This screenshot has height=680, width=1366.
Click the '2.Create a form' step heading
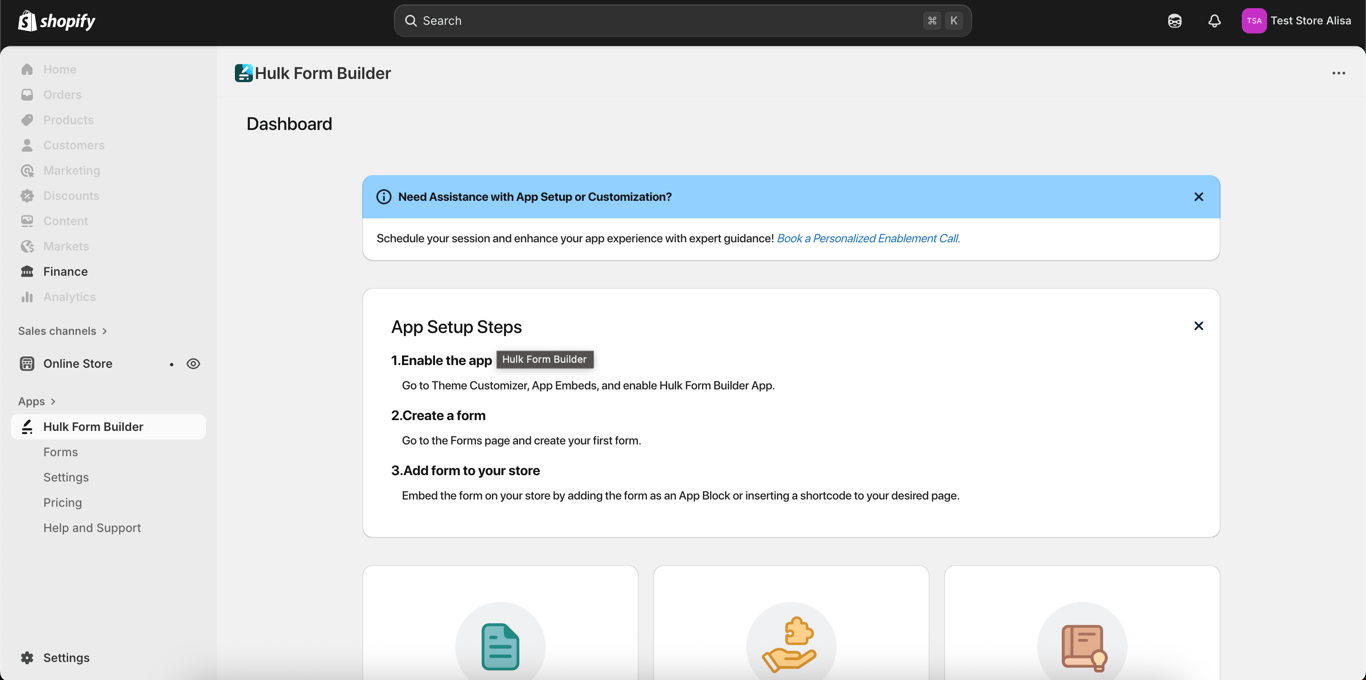(x=438, y=416)
